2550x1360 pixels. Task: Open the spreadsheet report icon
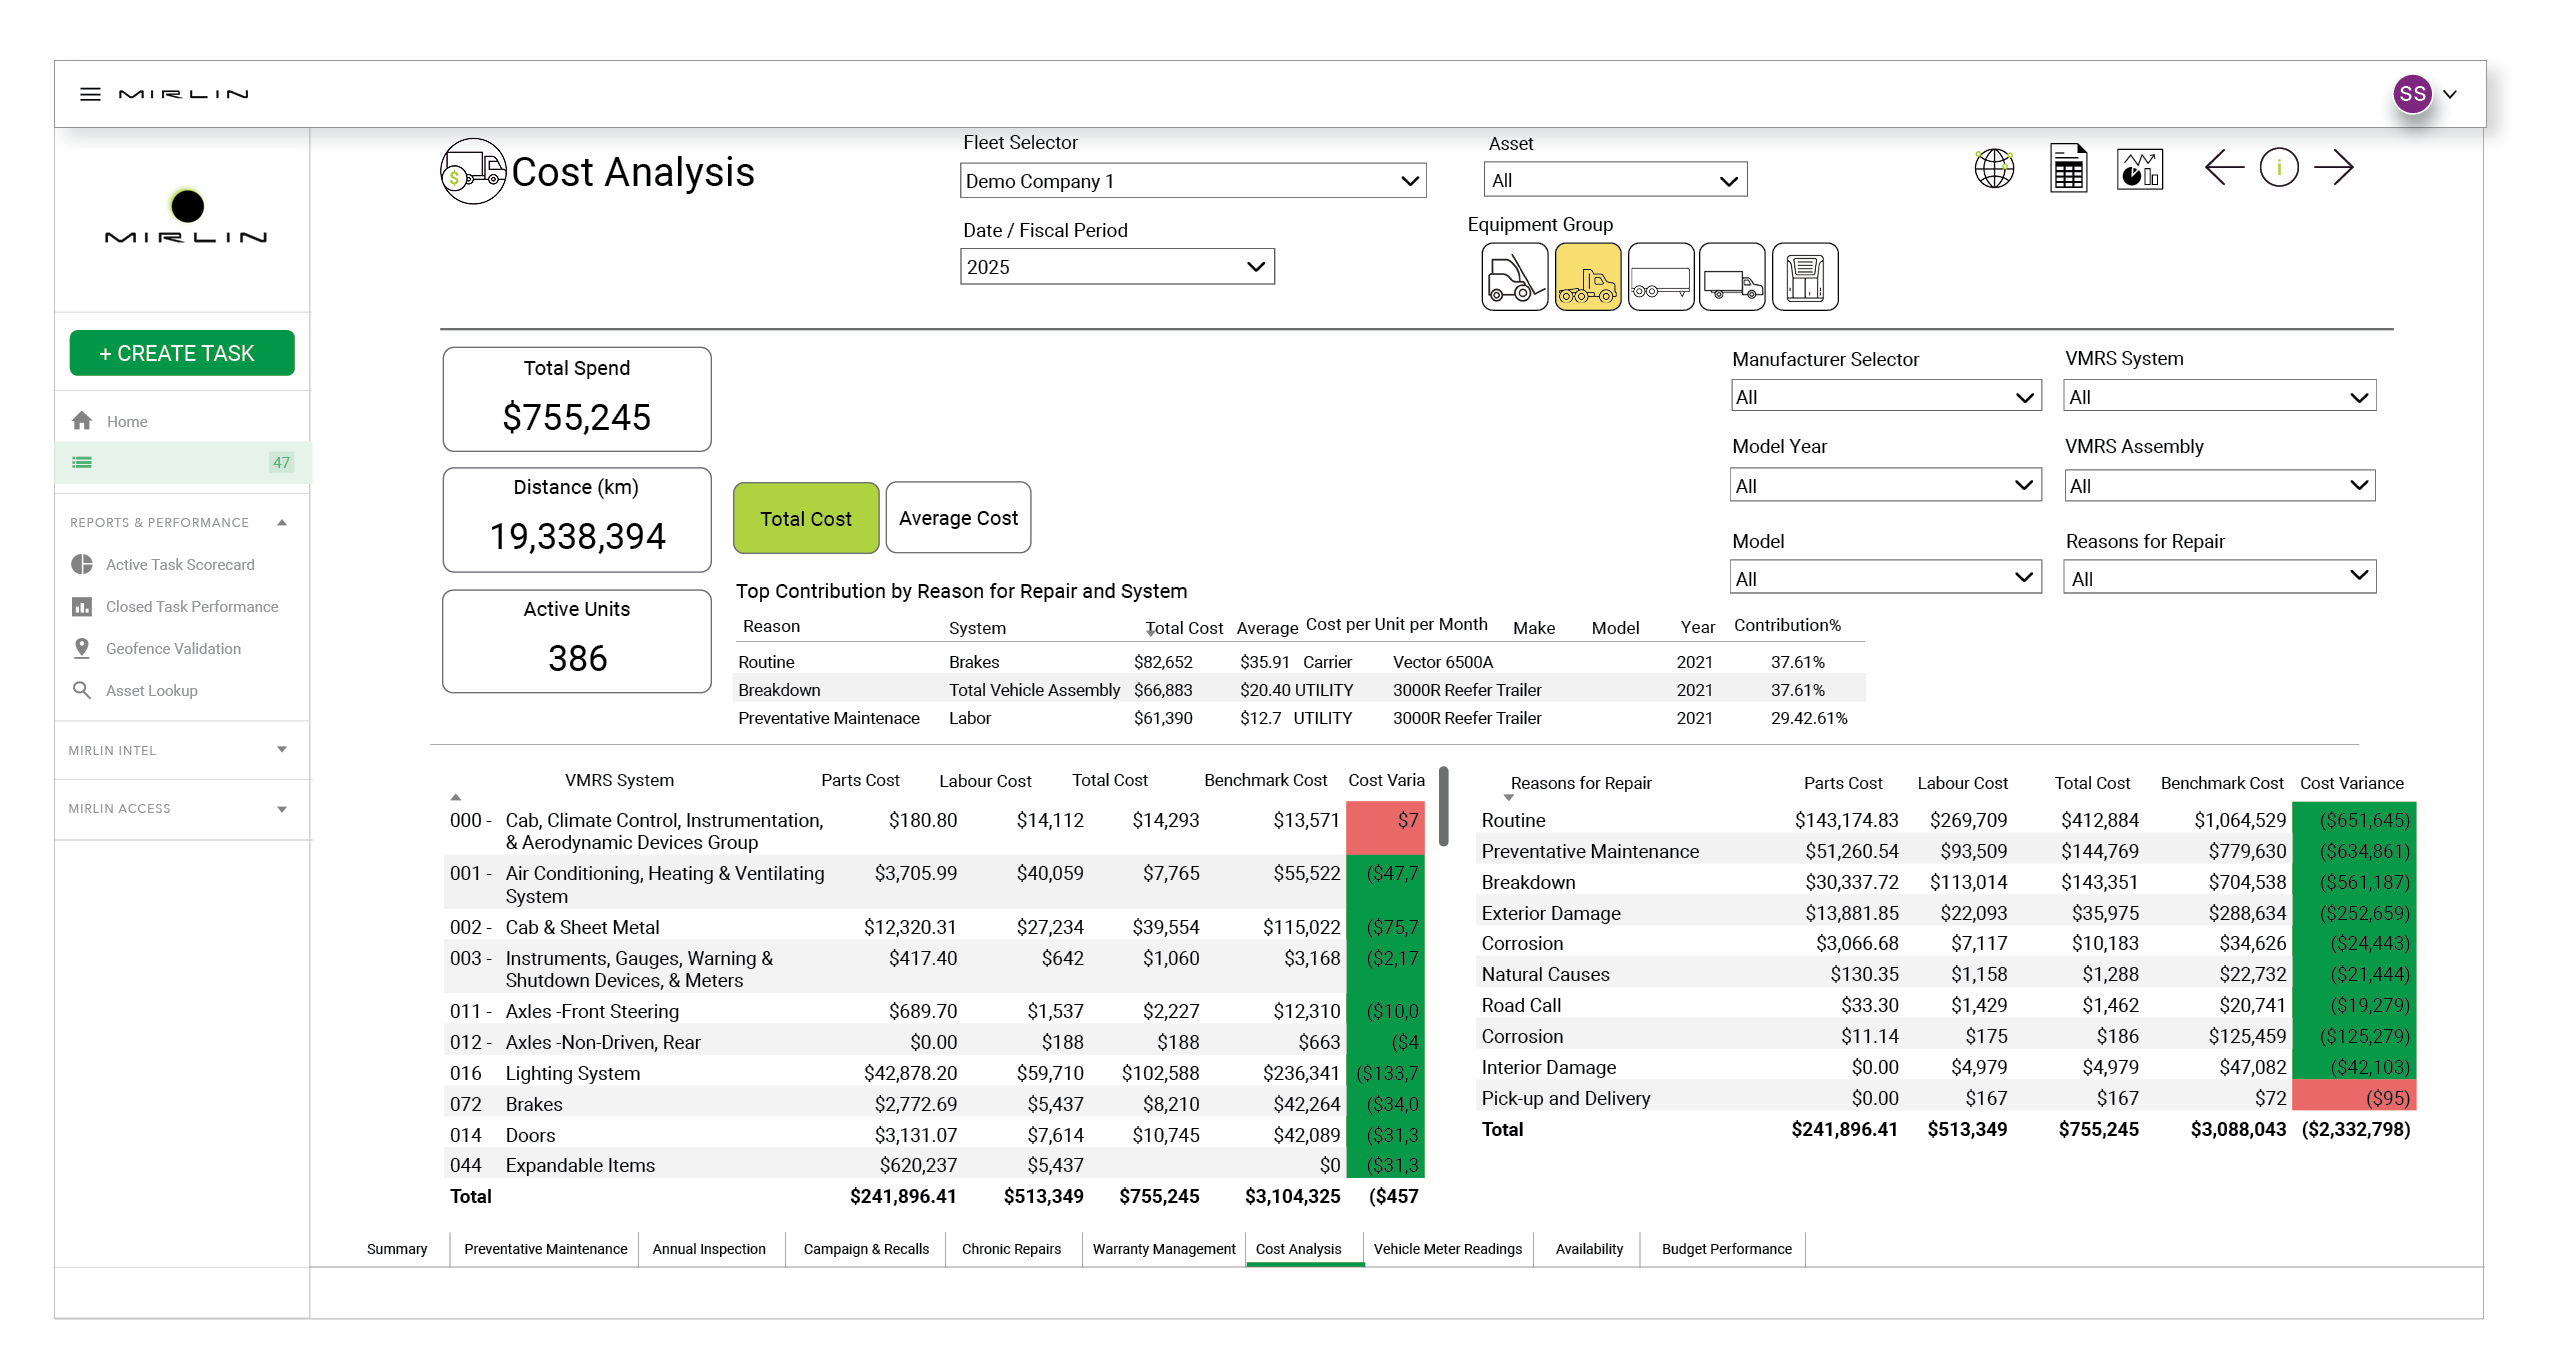(2067, 168)
